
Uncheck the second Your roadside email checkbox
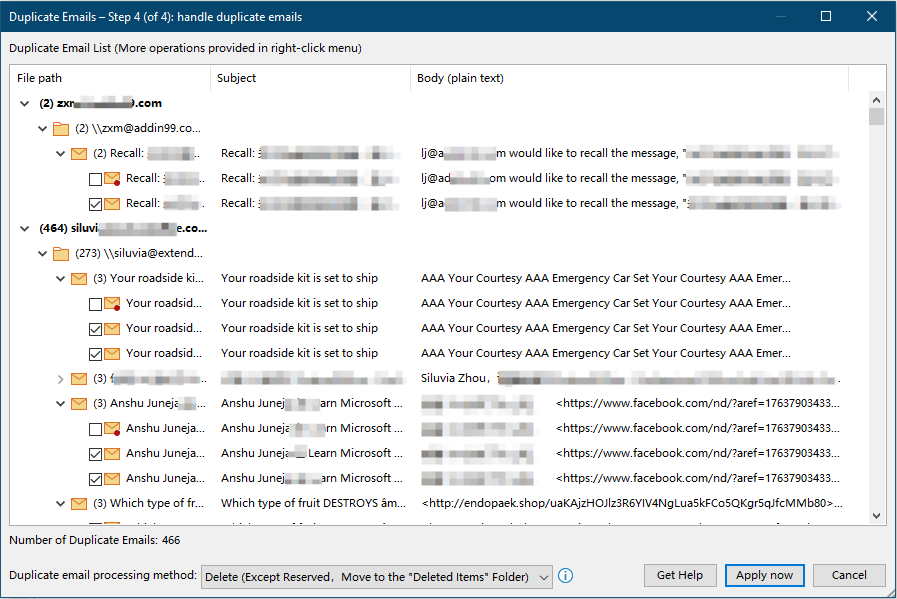click(95, 329)
